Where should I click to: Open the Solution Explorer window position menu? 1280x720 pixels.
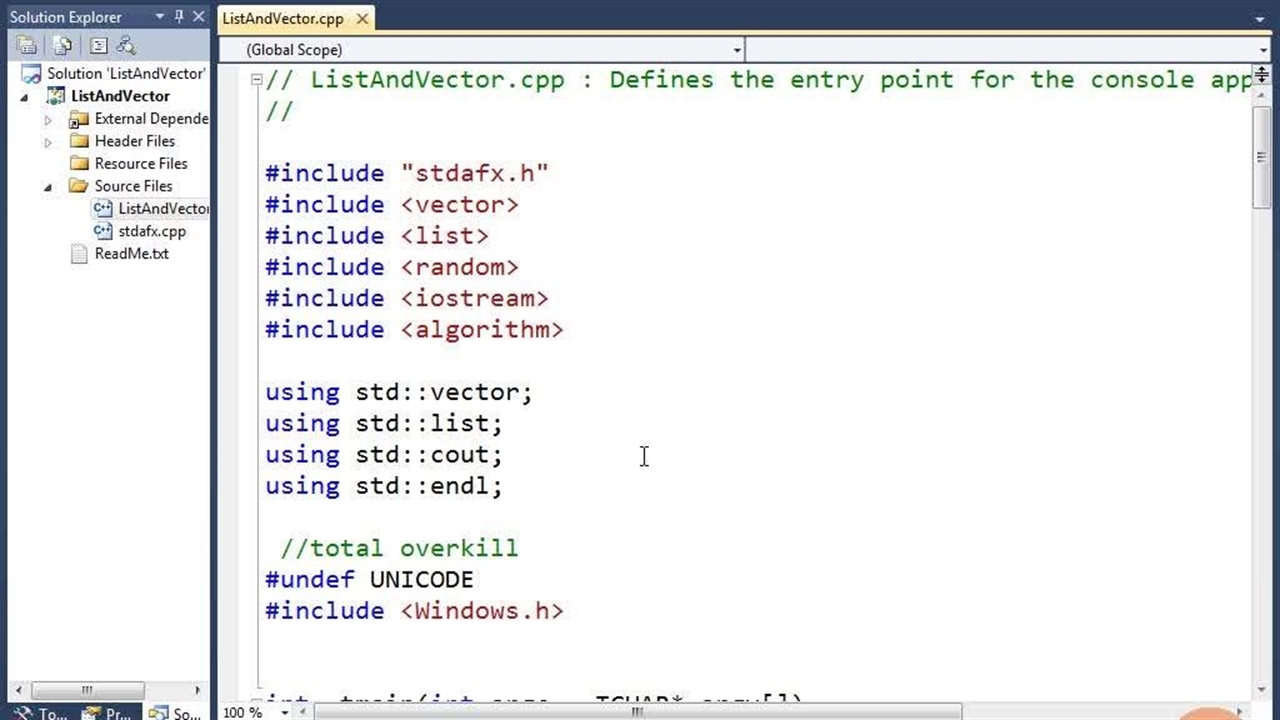click(x=160, y=17)
